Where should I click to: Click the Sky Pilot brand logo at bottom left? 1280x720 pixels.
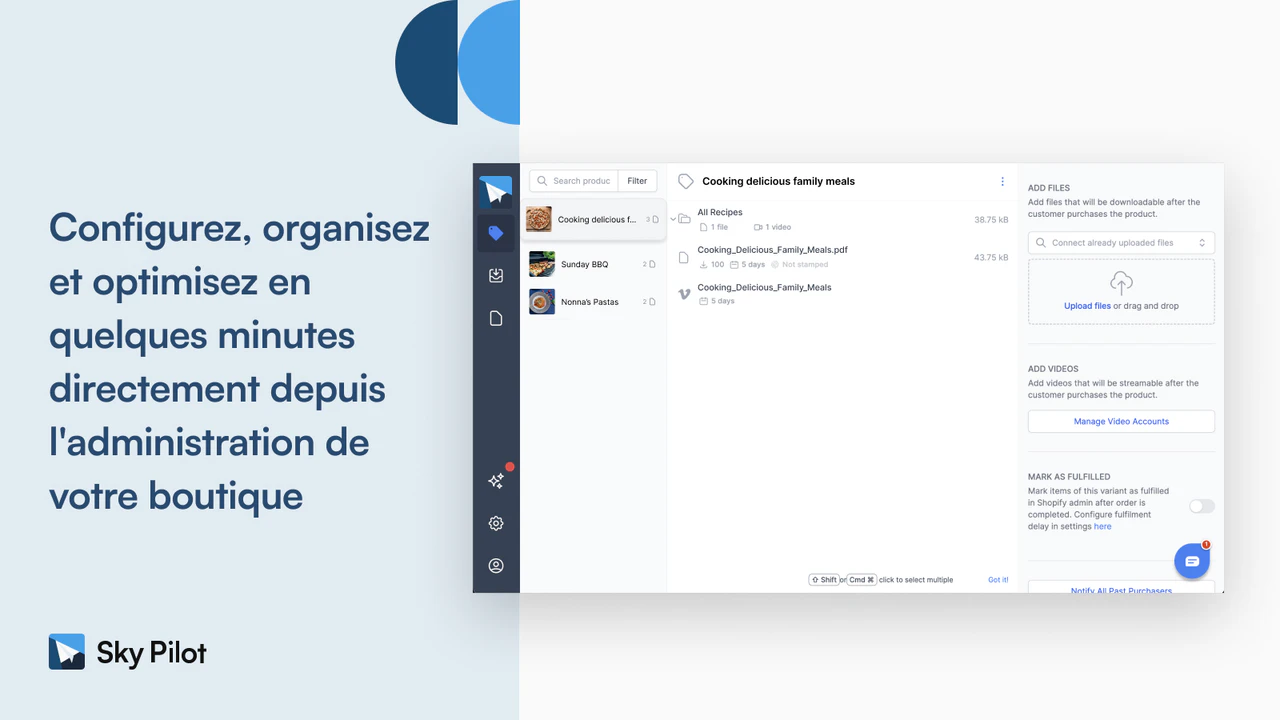point(128,652)
